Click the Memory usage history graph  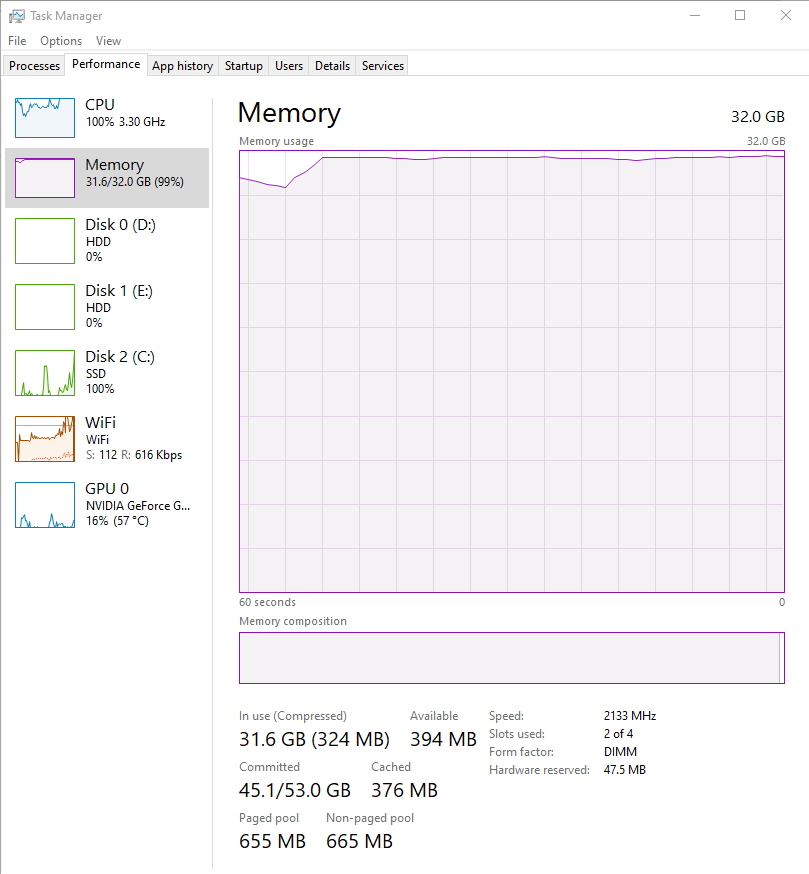[512, 371]
